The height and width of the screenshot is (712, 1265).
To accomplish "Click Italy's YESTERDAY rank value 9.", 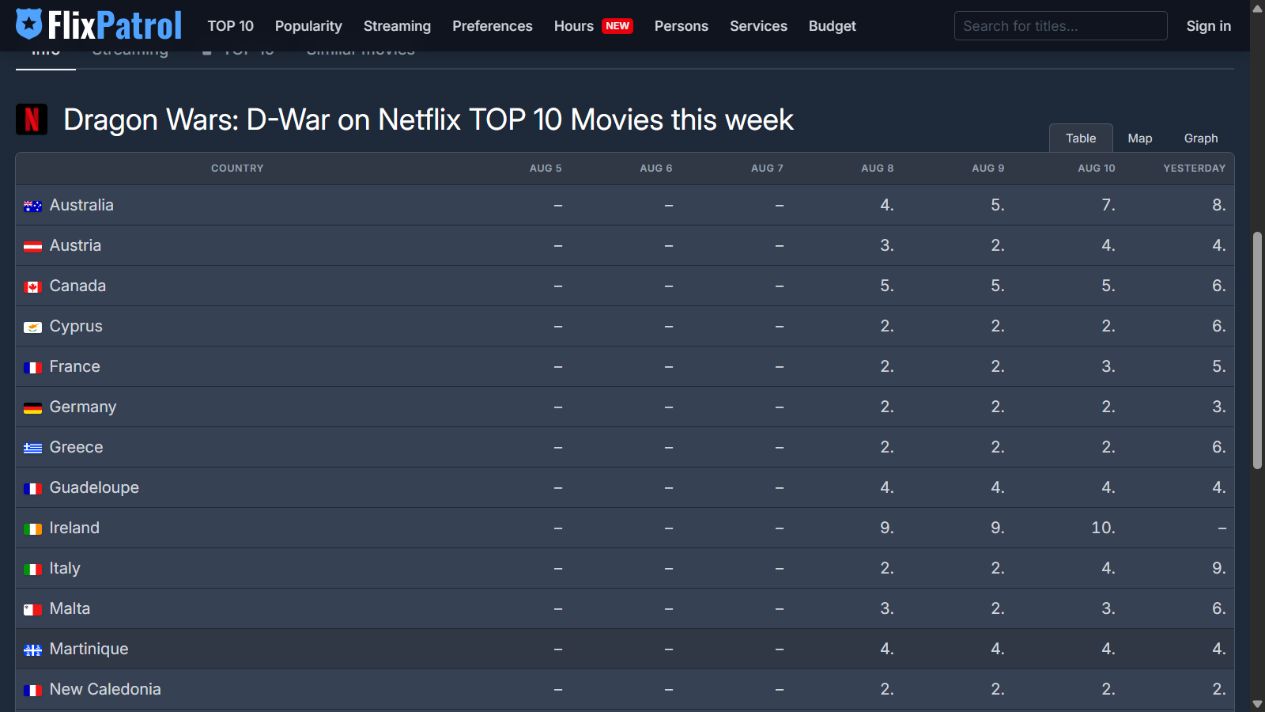I will 1219,568.
